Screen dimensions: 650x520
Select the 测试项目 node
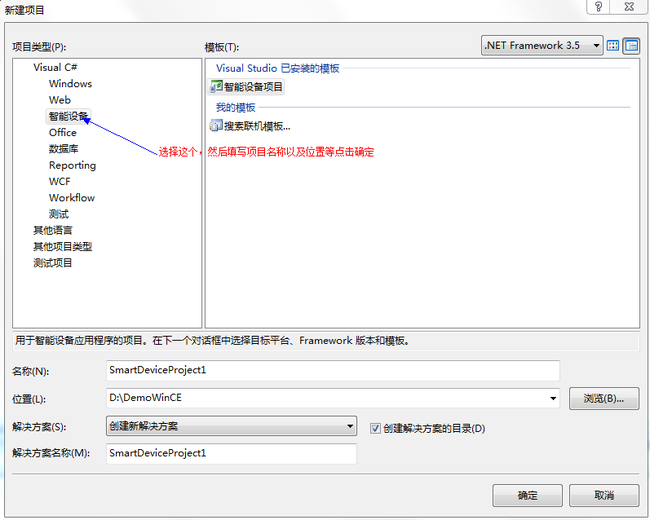point(53,263)
